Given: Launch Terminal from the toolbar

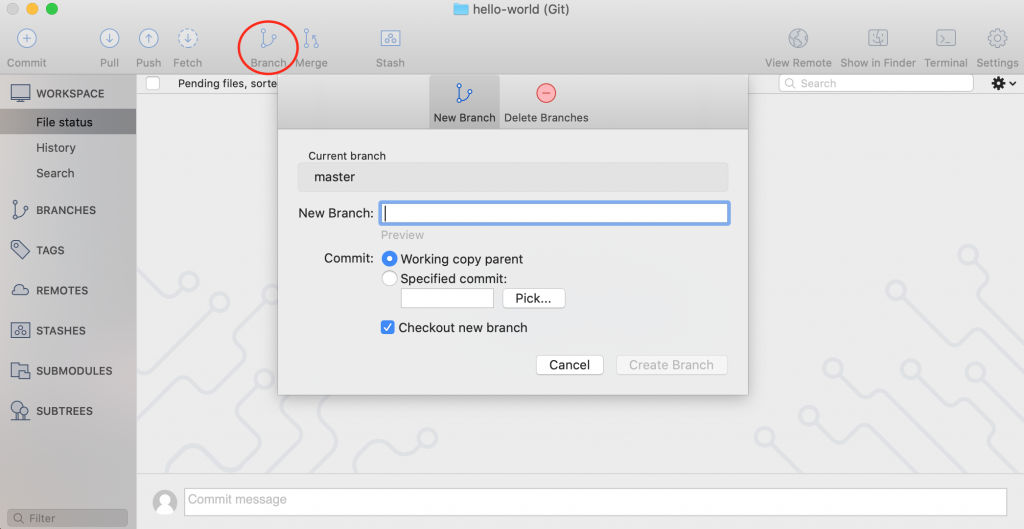Looking at the screenshot, I should 945,39.
